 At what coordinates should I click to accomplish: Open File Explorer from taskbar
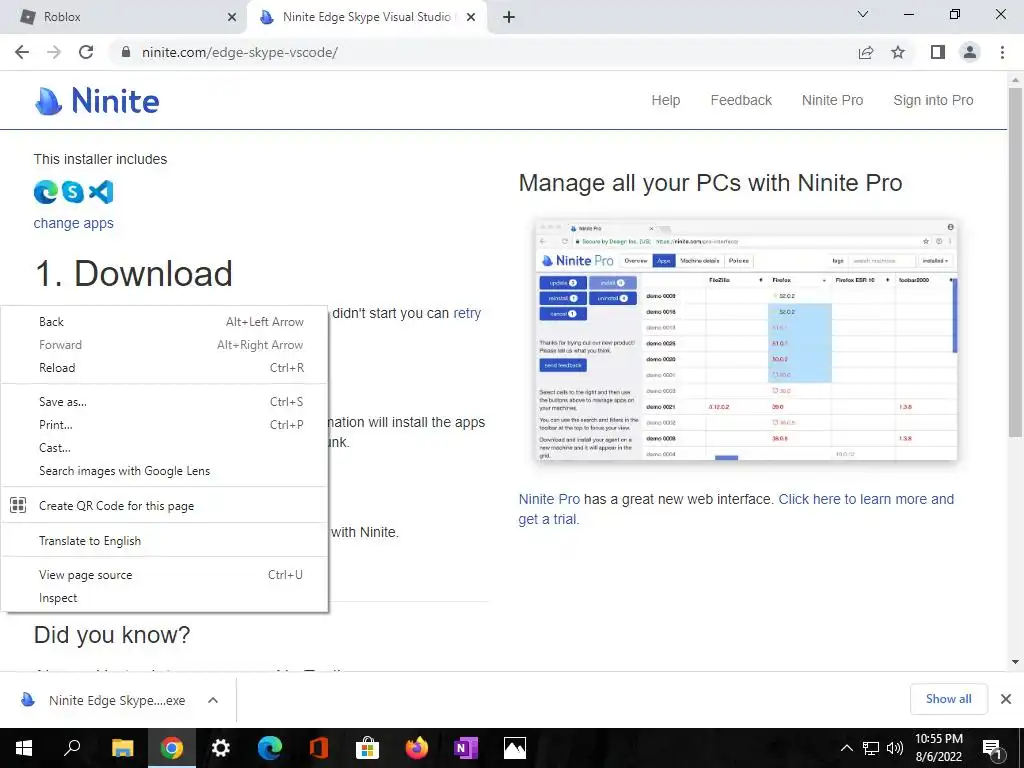coord(122,748)
